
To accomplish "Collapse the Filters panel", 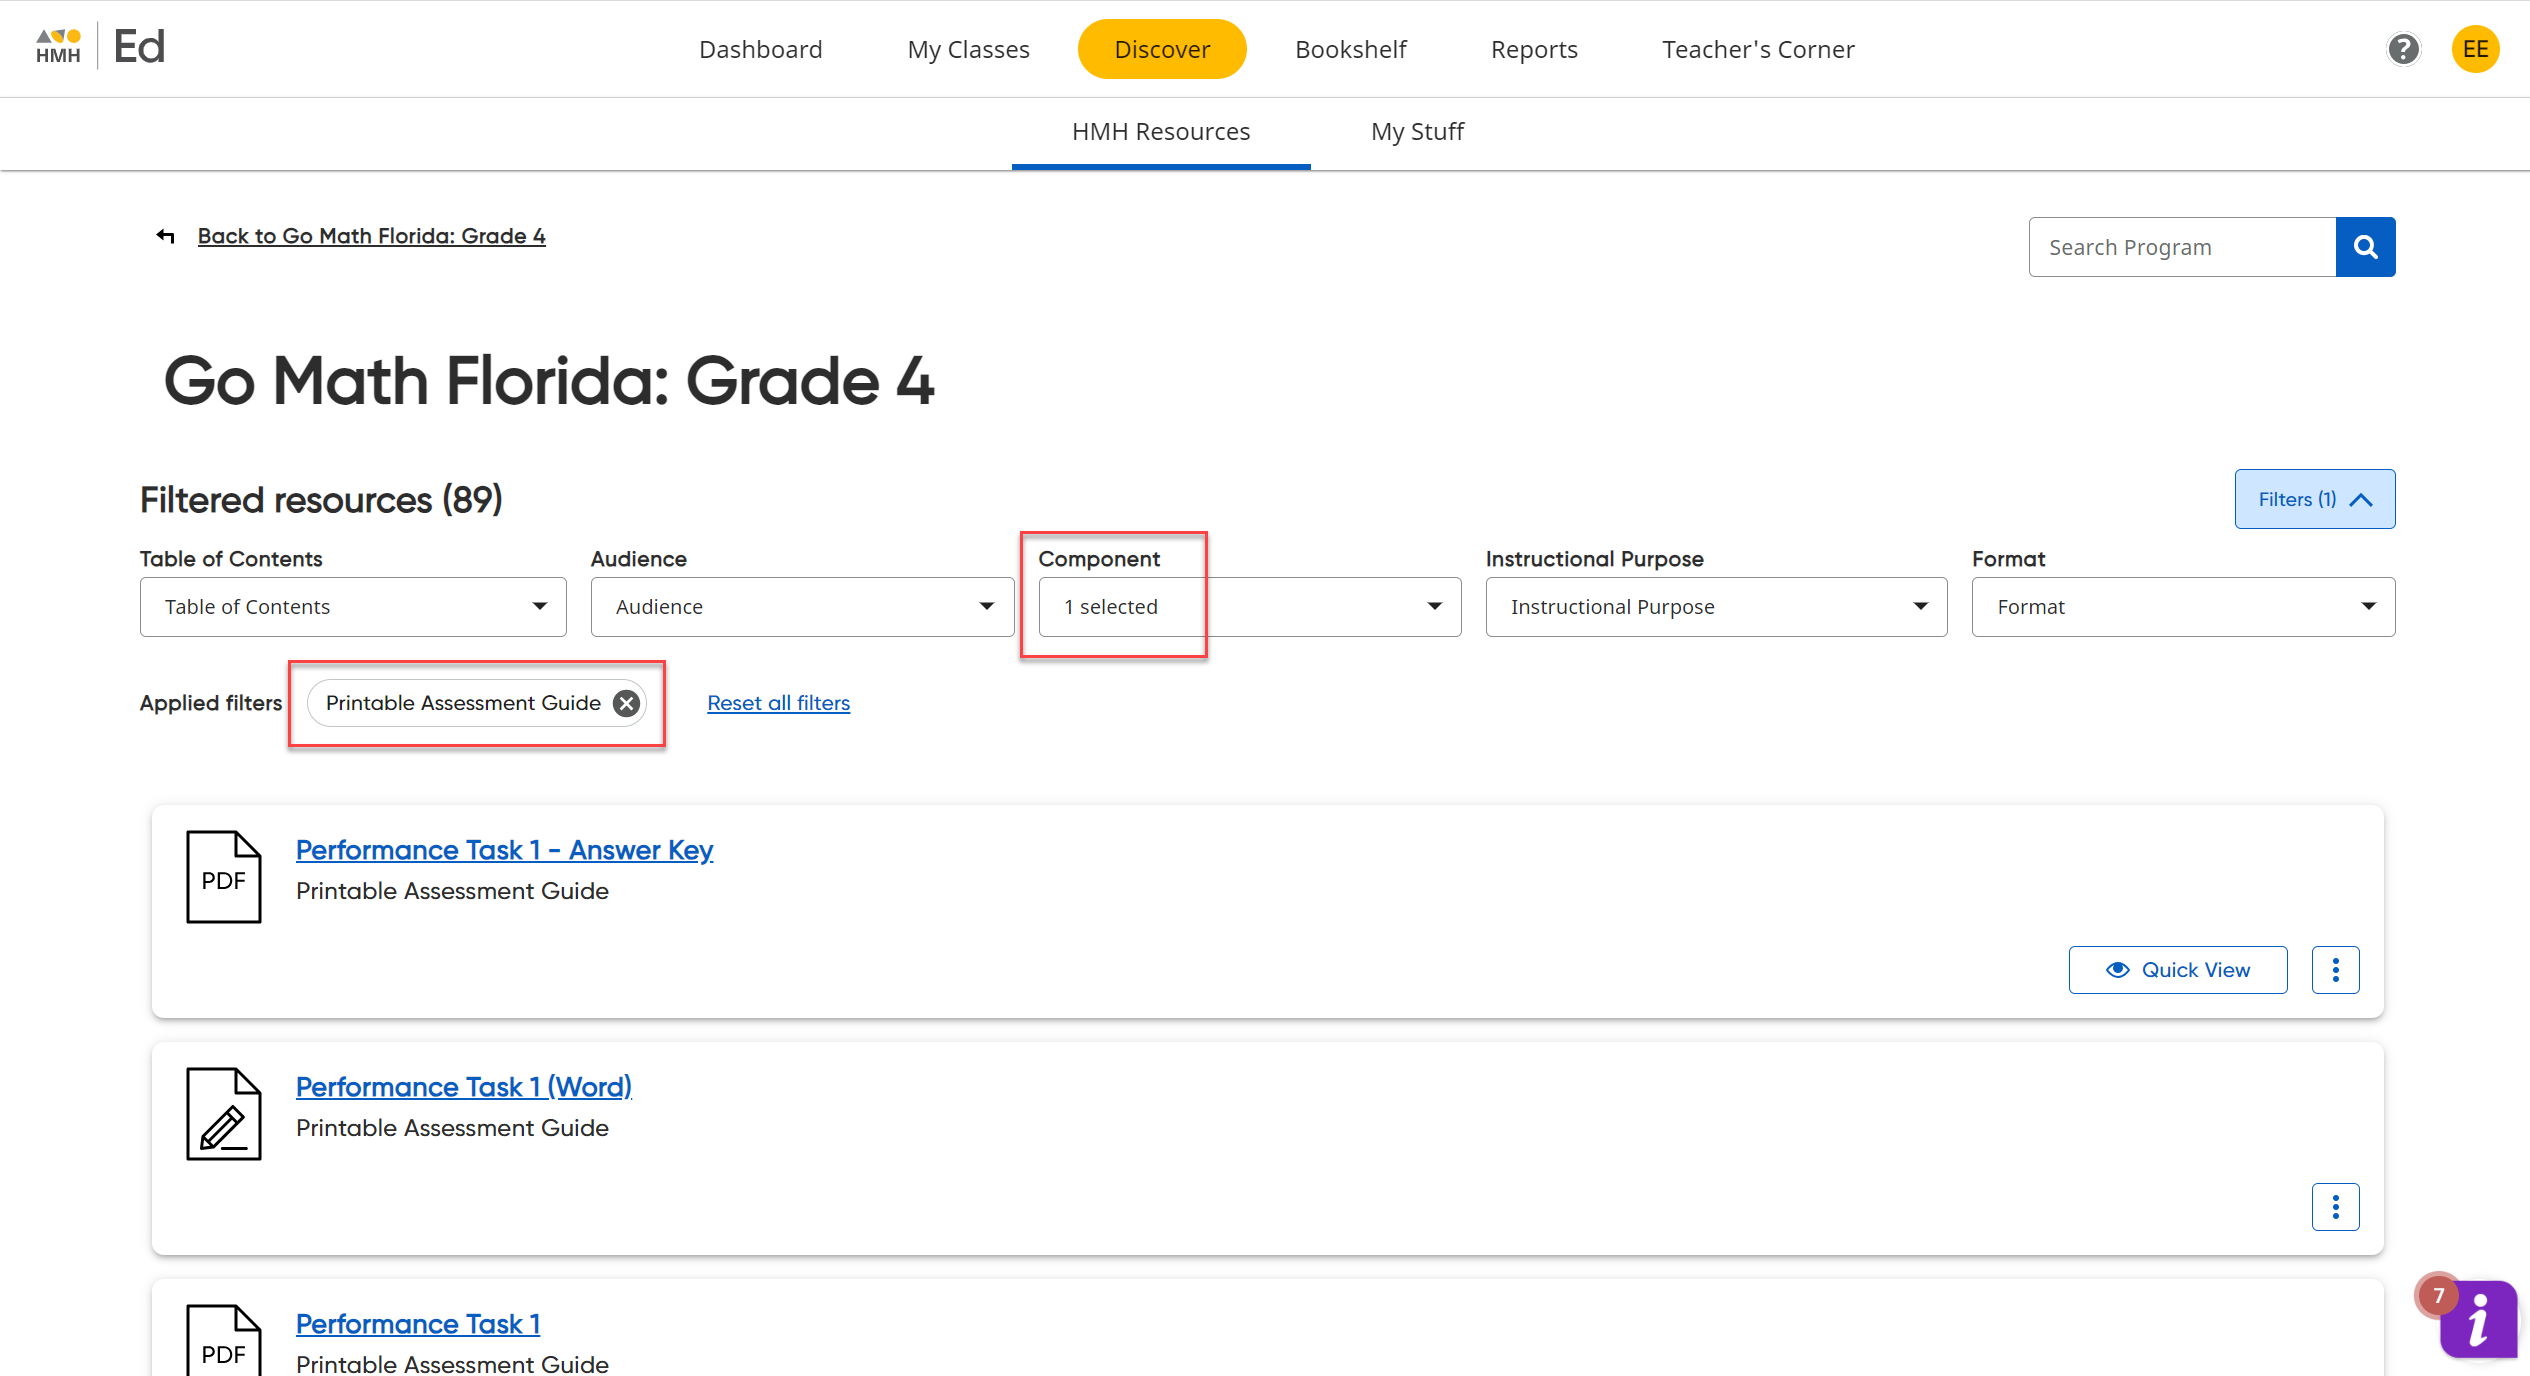I will click(x=2314, y=499).
